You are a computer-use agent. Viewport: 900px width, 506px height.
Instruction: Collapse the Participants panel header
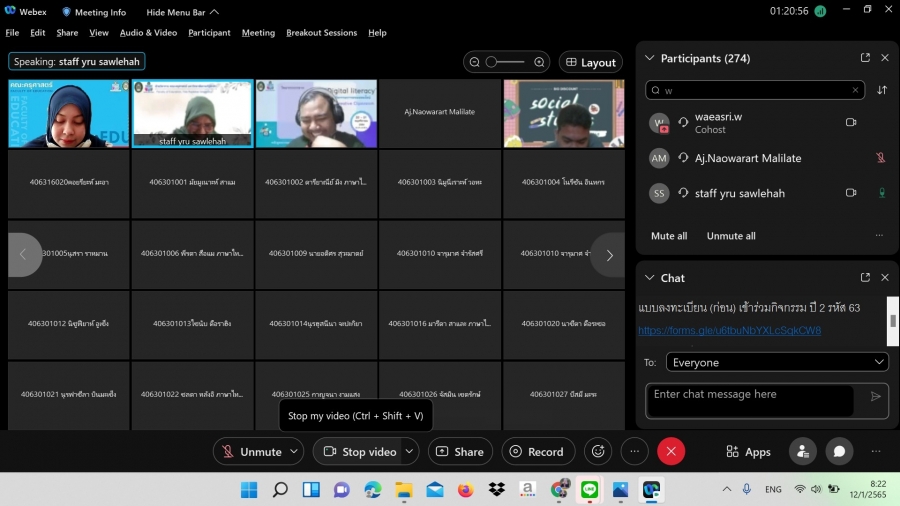click(x=650, y=58)
